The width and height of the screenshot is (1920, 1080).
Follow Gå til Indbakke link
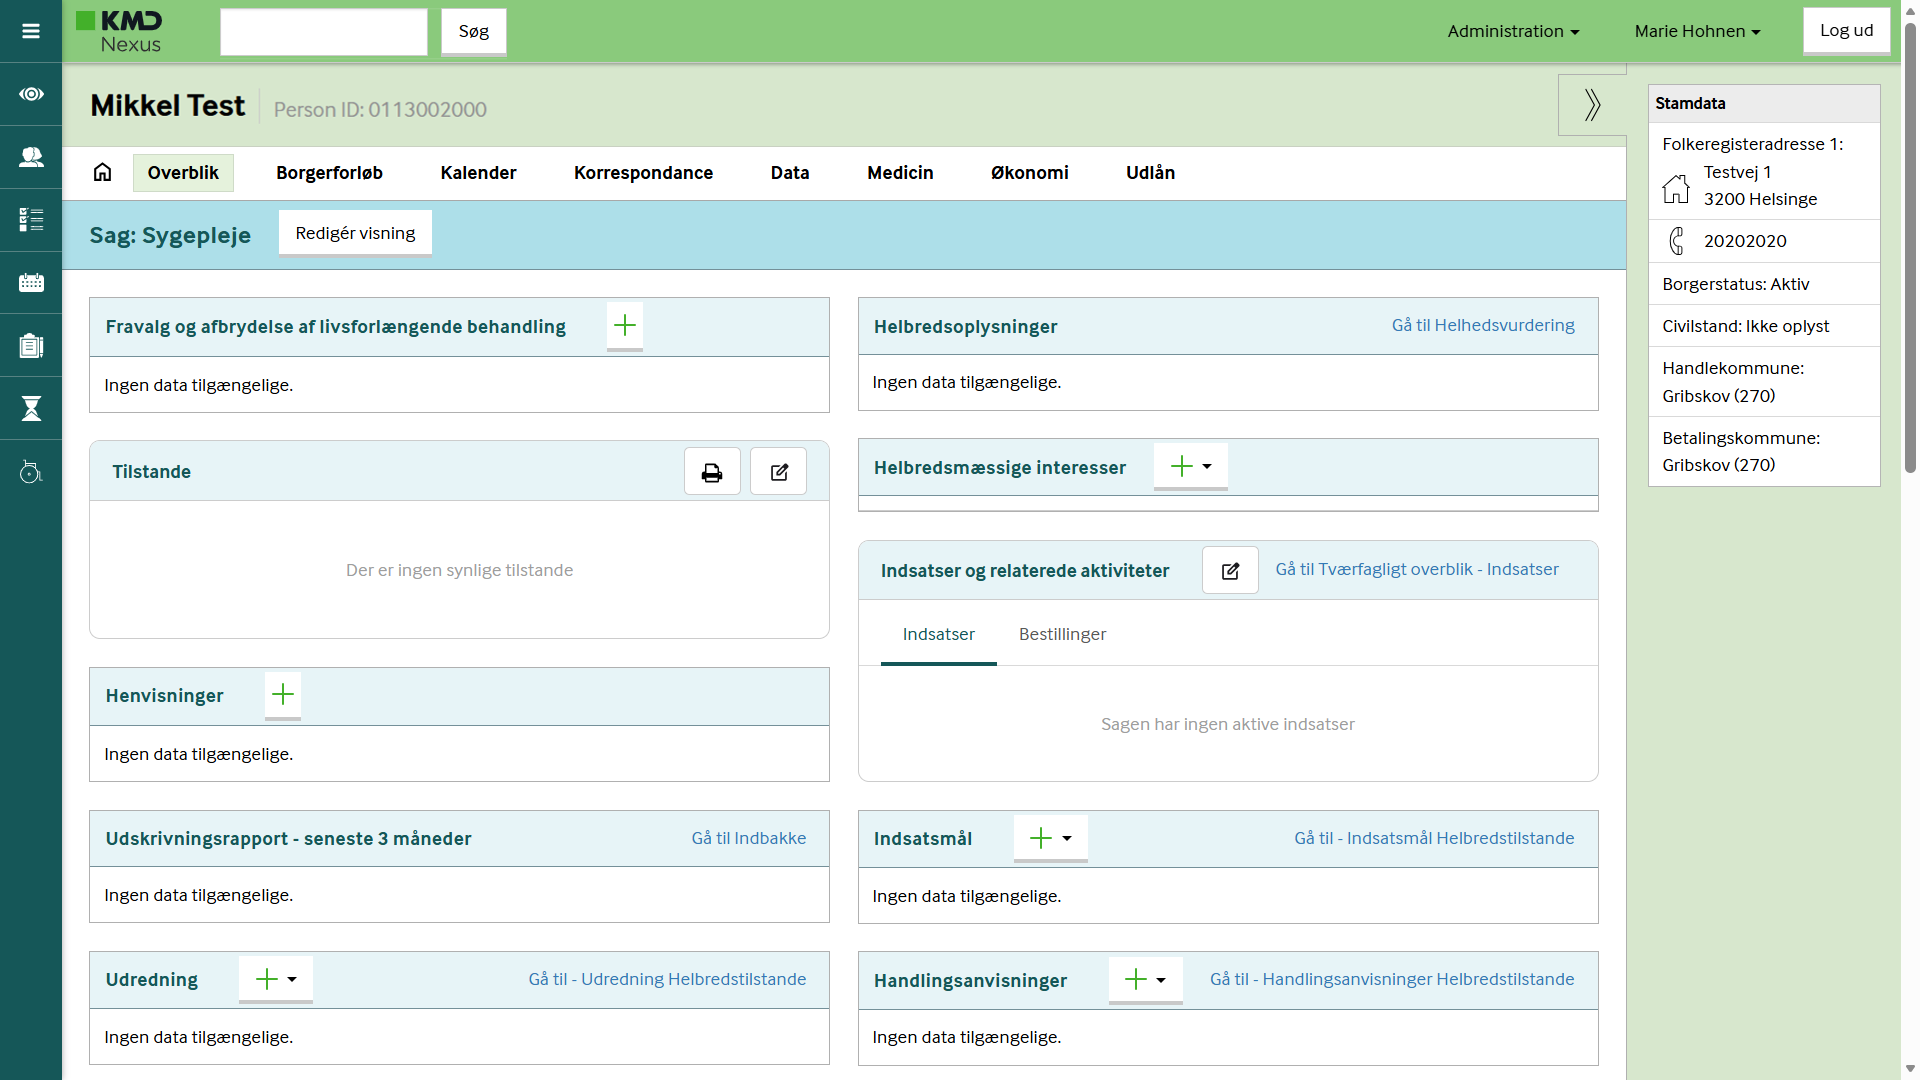(748, 838)
